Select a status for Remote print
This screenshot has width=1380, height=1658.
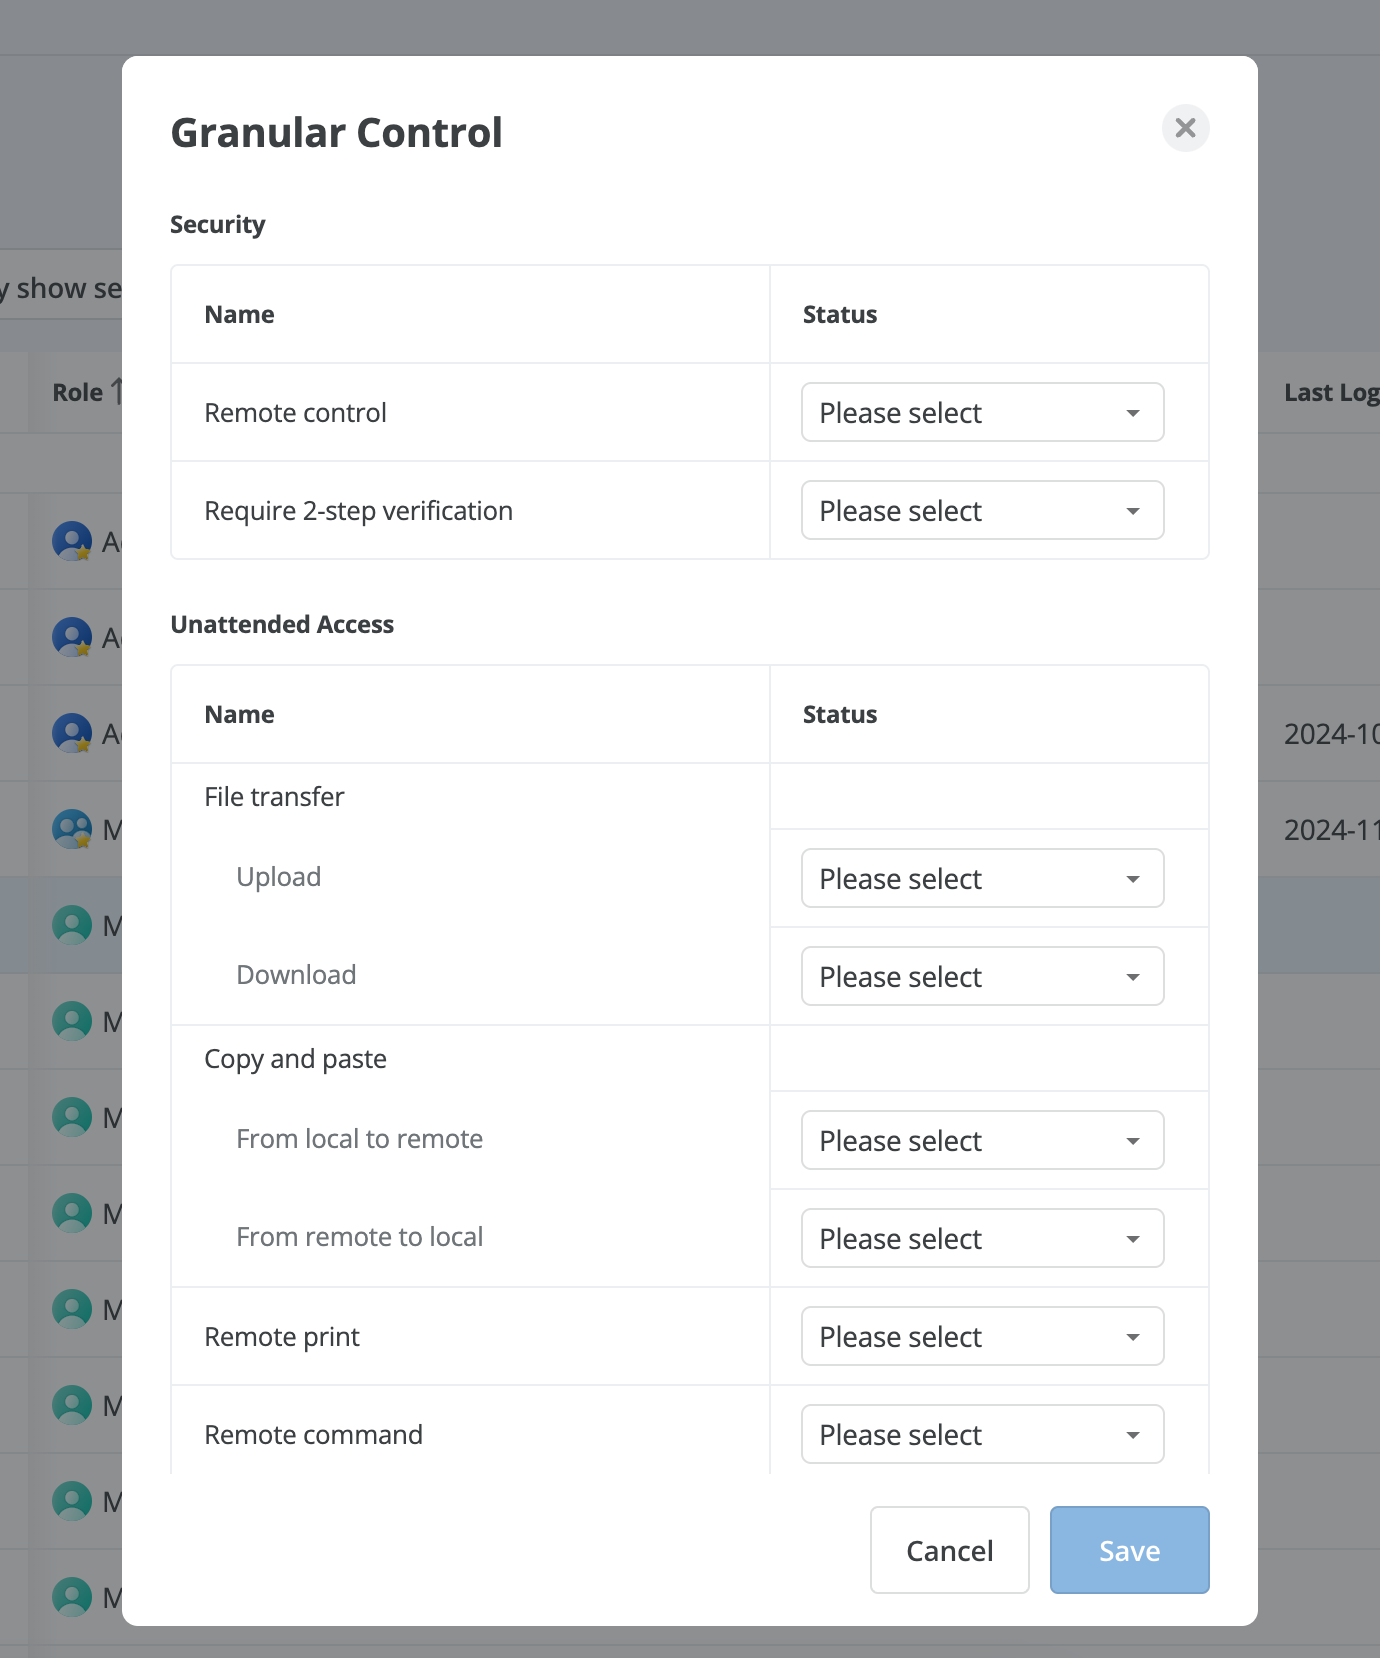(x=982, y=1336)
